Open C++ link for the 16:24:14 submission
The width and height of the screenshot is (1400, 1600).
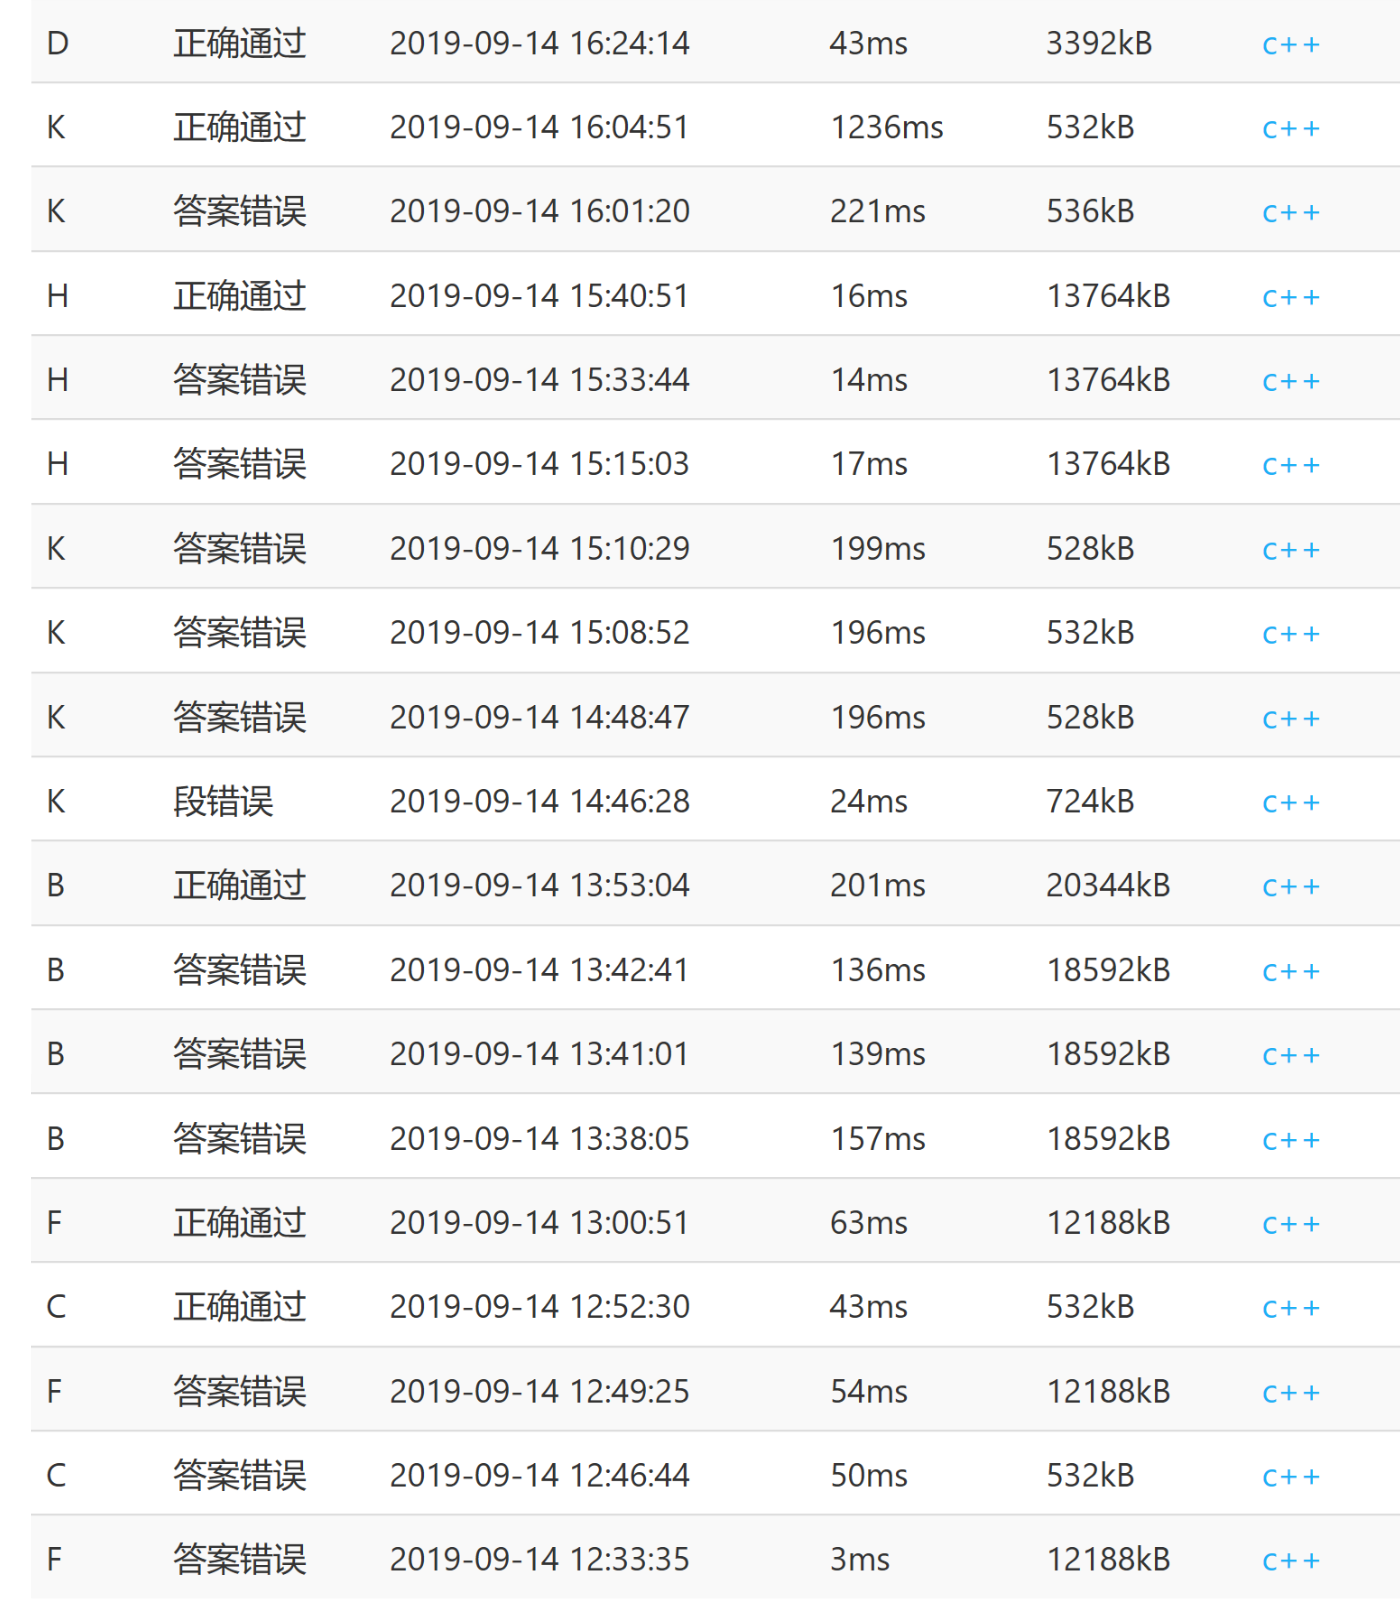tap(1290, 45)
